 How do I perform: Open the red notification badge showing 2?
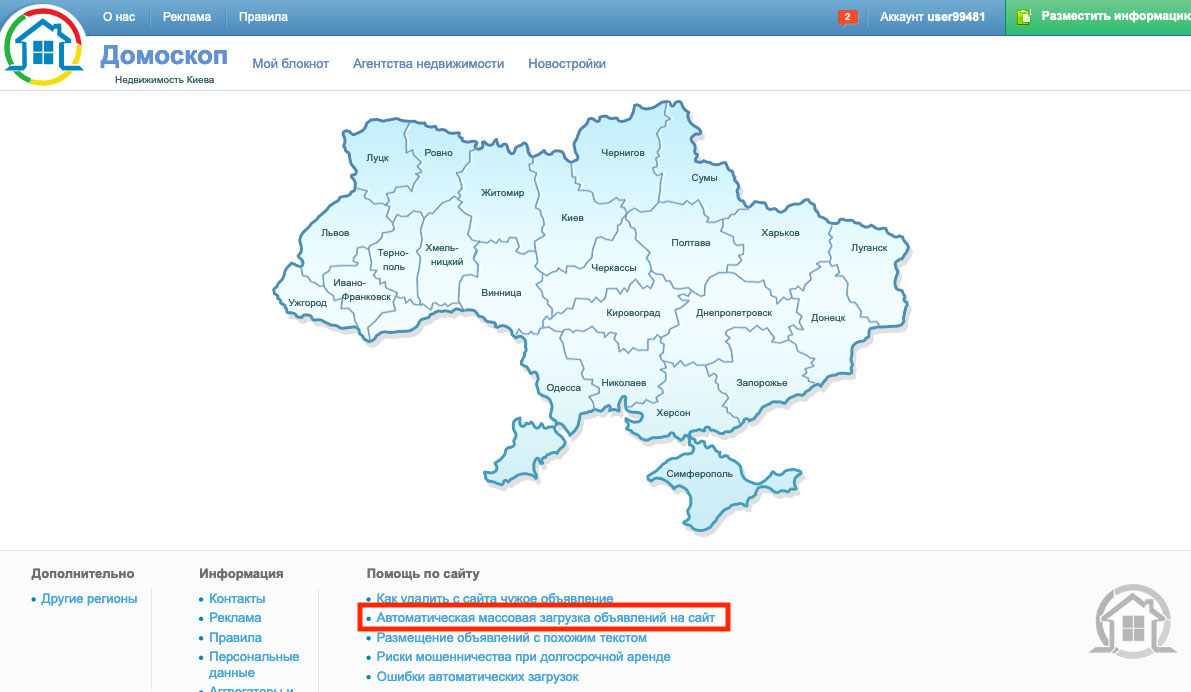847,17
